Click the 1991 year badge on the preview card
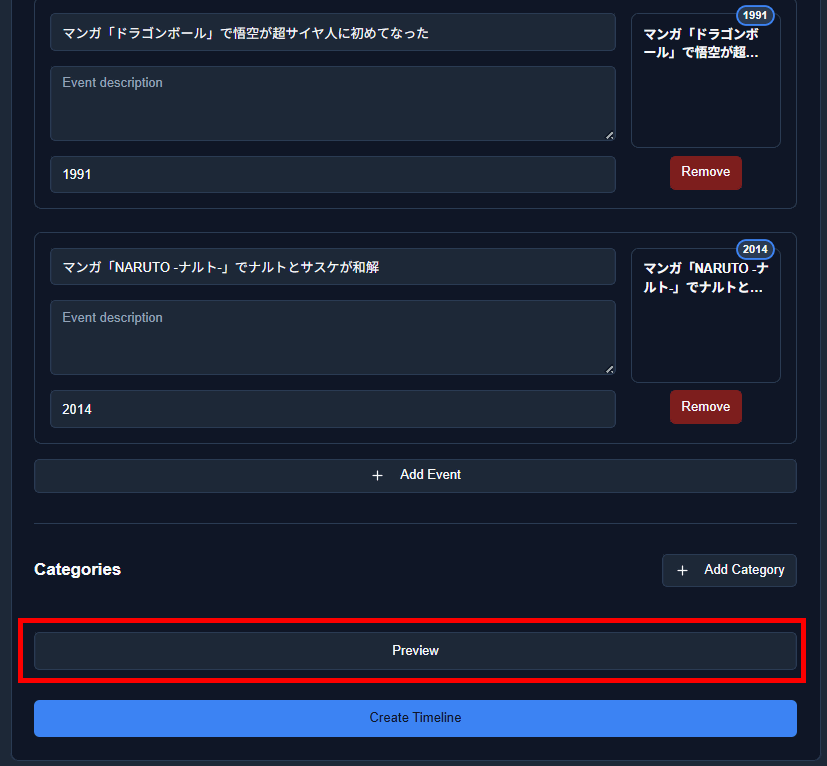 click(x=755, y=15)
